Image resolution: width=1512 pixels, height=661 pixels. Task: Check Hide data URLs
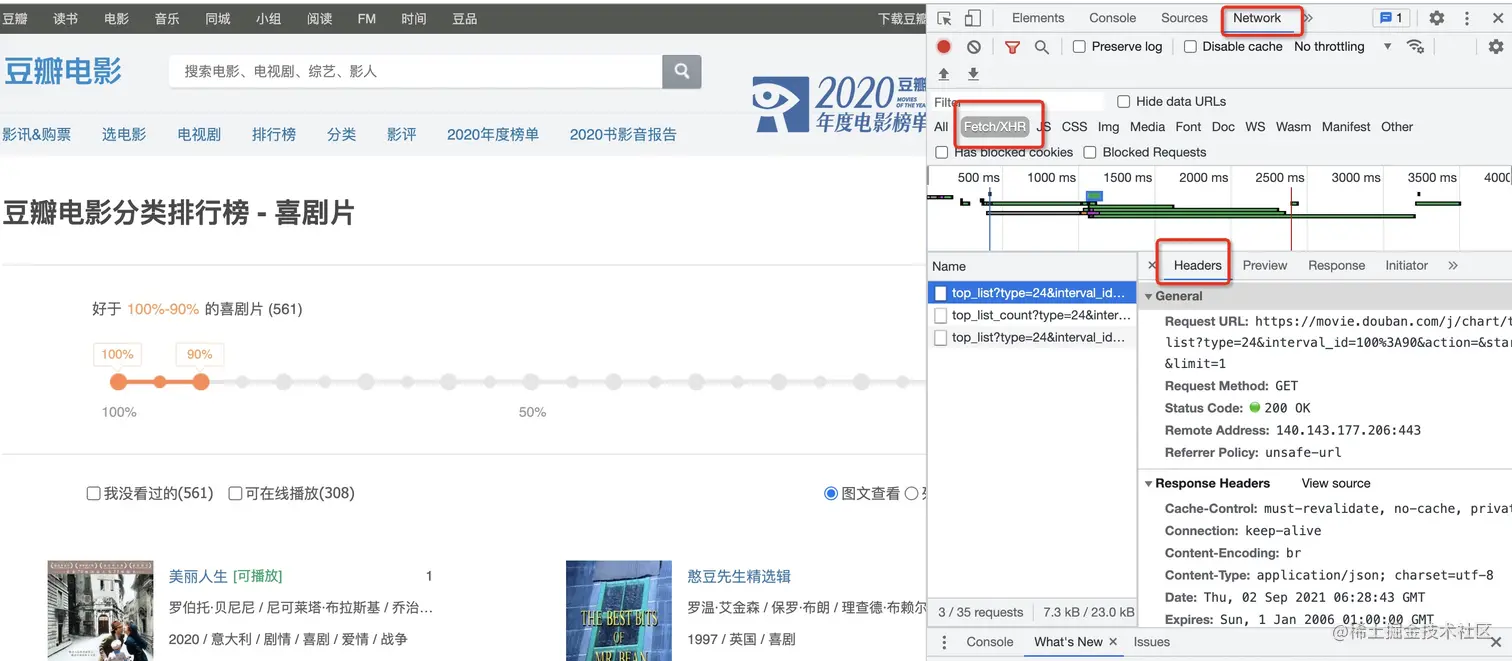click(x=1124, y=101)
